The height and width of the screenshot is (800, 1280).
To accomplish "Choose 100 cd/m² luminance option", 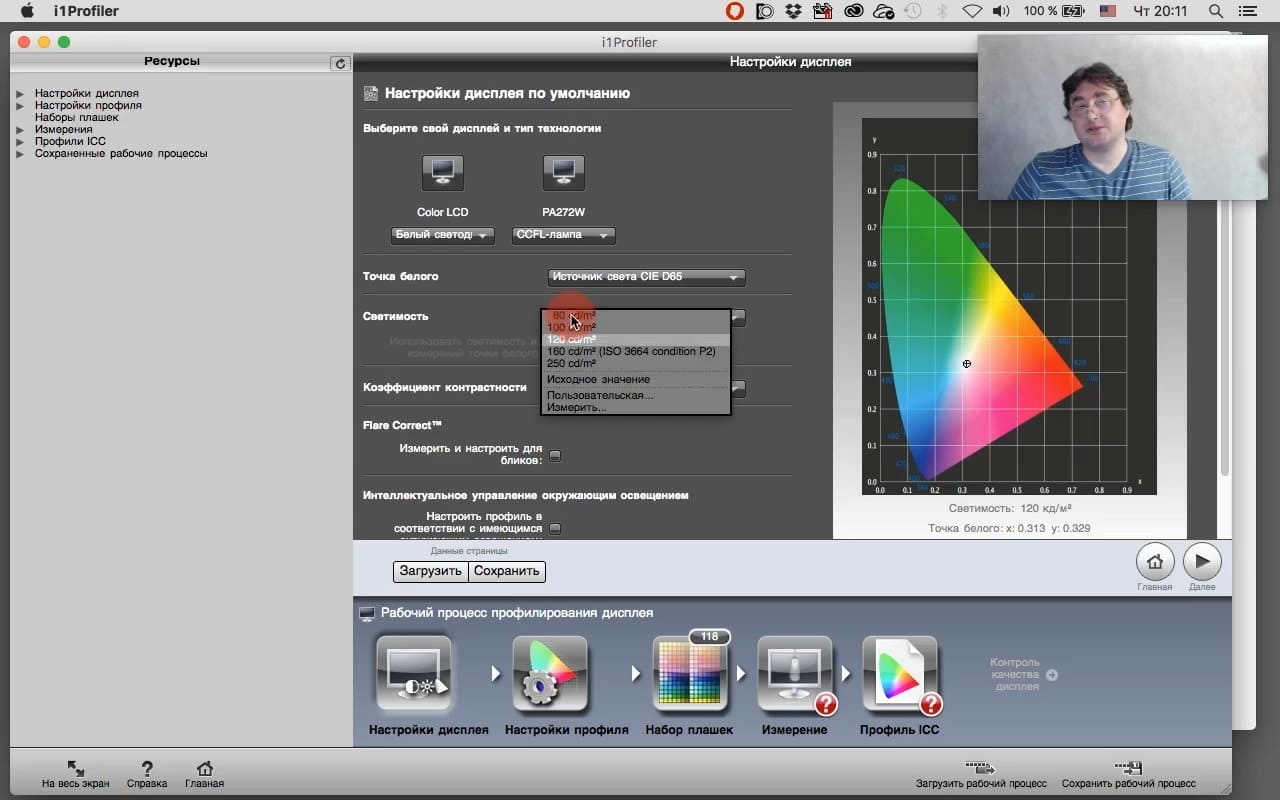I will pyautogui.click(x=636, y=327).
